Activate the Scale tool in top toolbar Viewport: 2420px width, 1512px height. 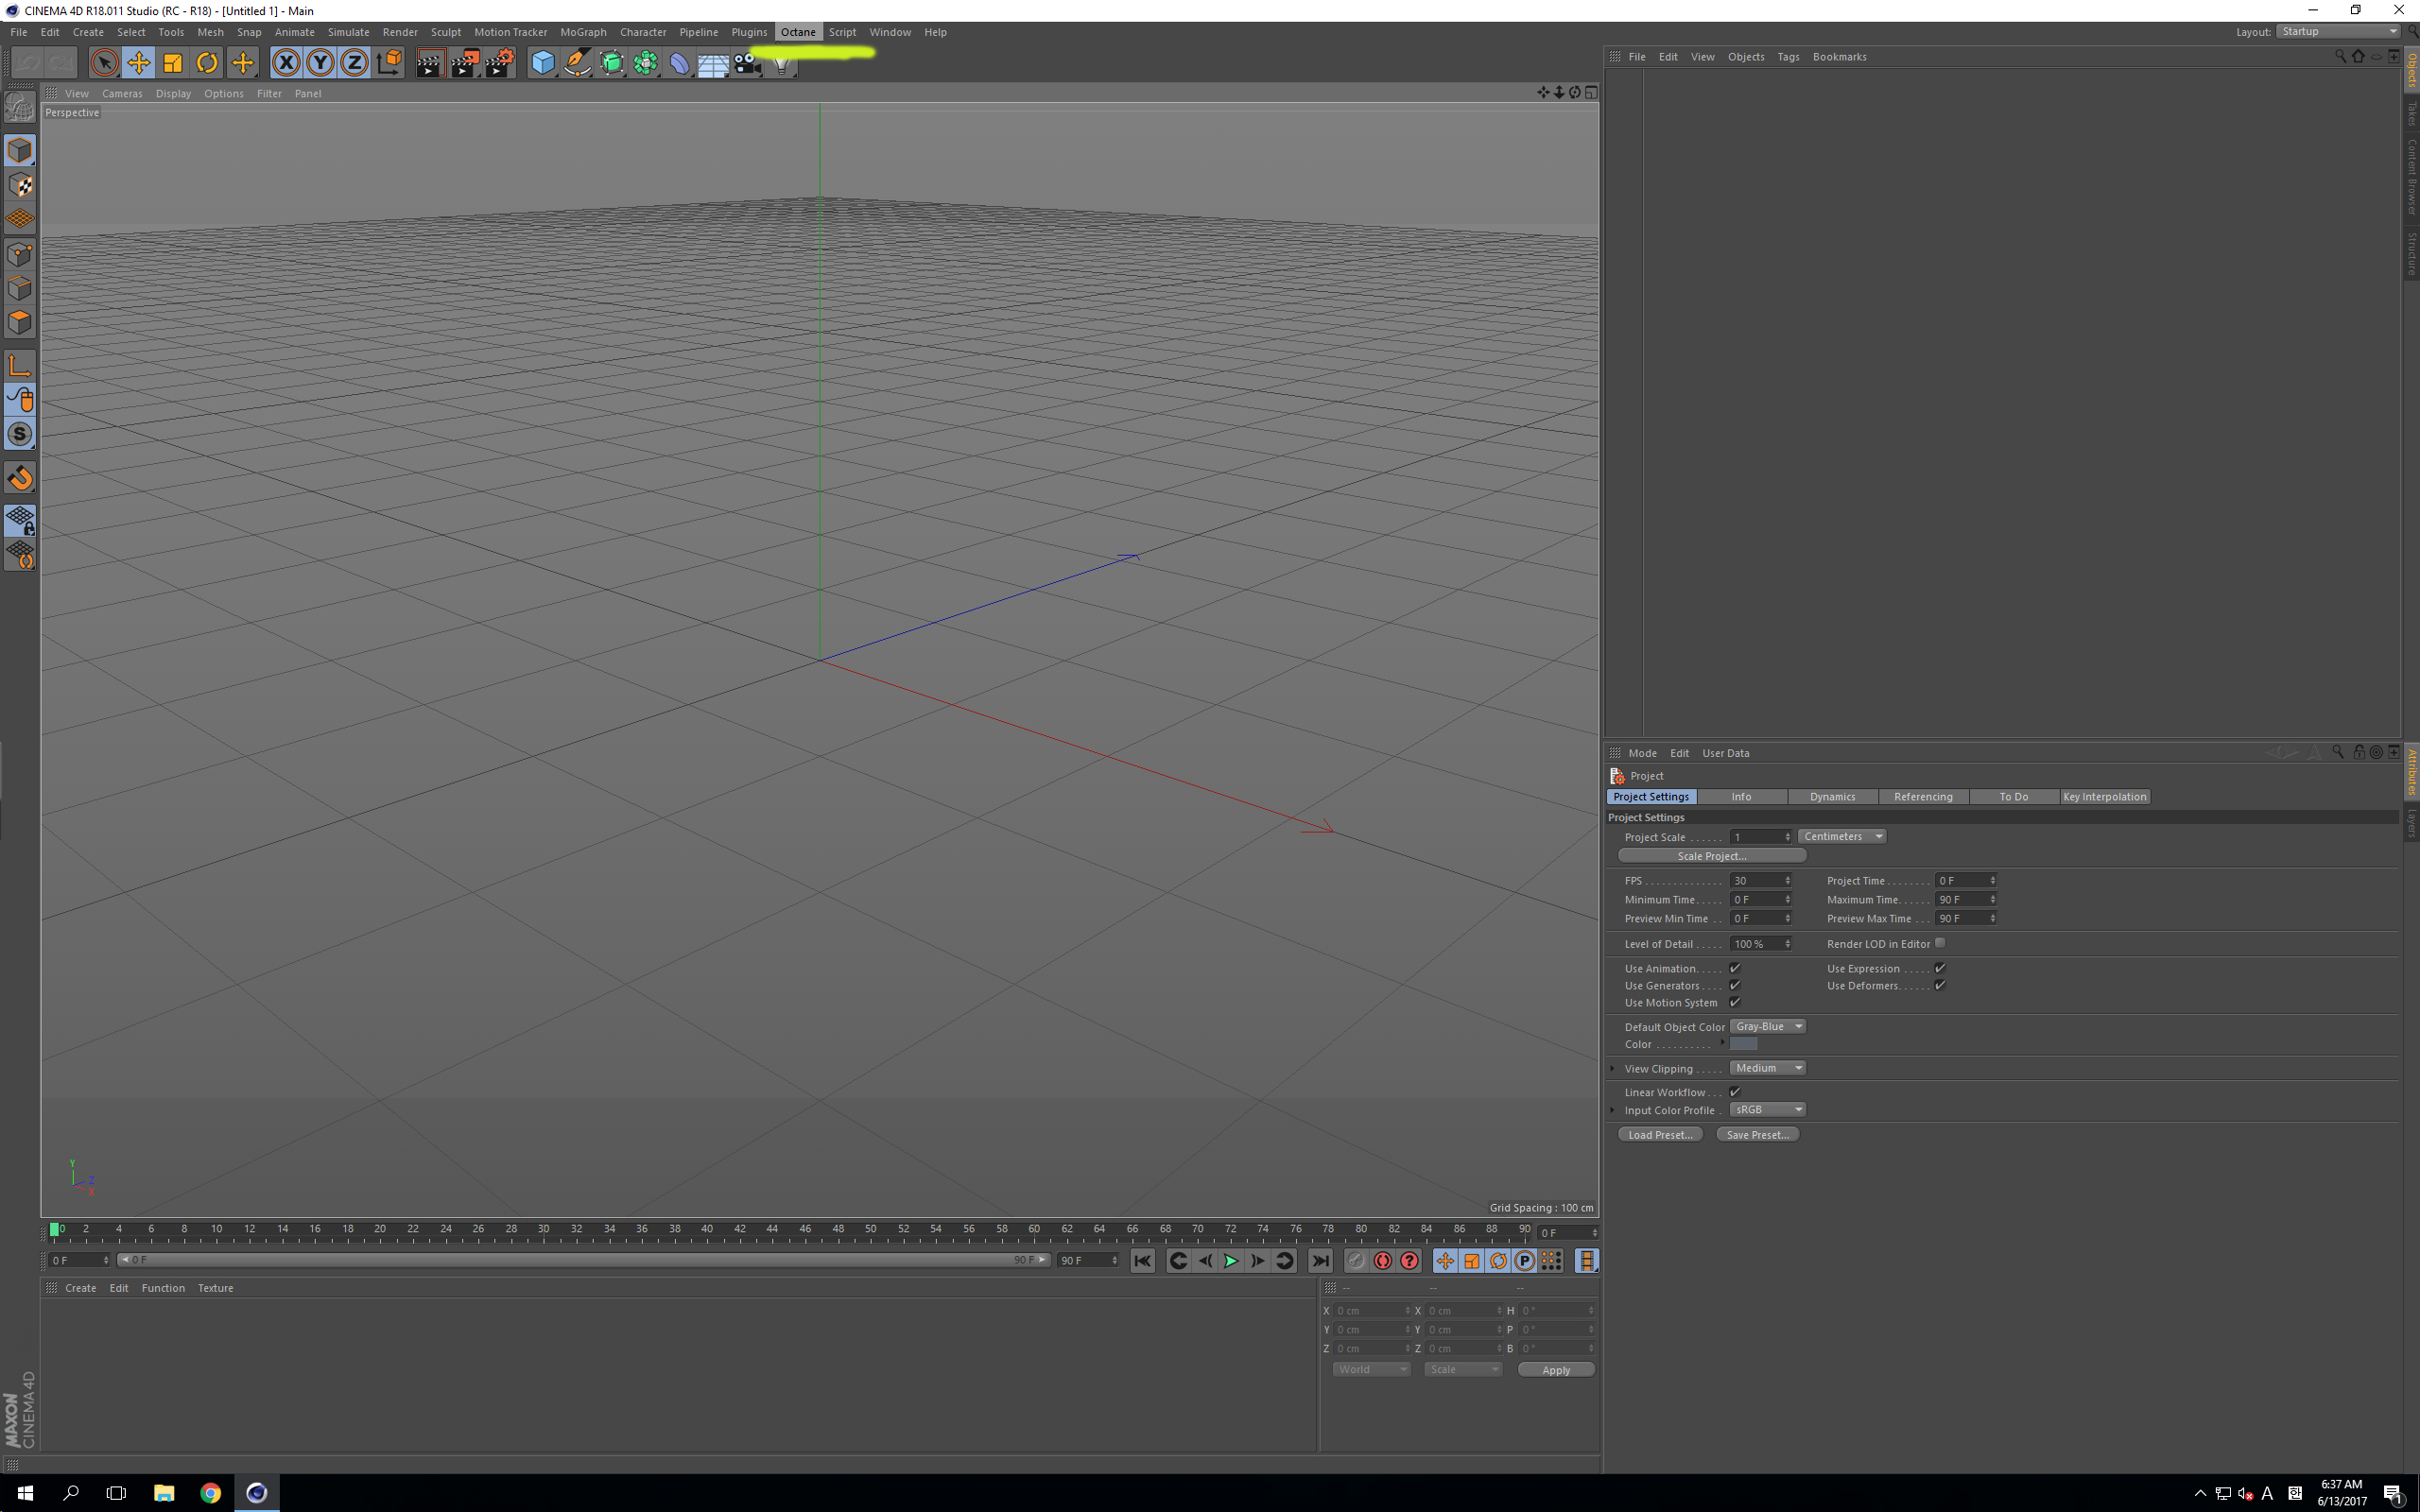pos(172,63)
